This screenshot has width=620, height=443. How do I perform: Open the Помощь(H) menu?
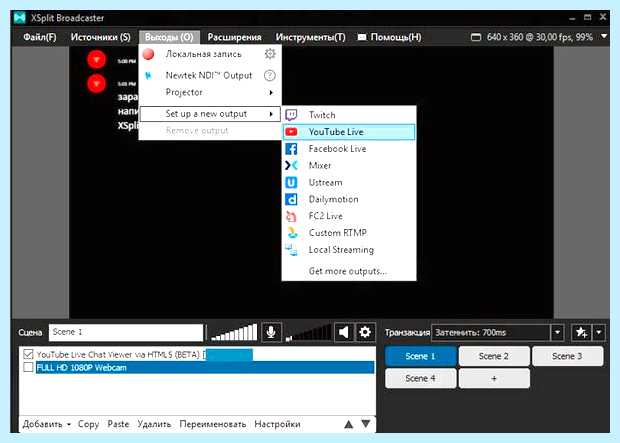tap(395, 37)
